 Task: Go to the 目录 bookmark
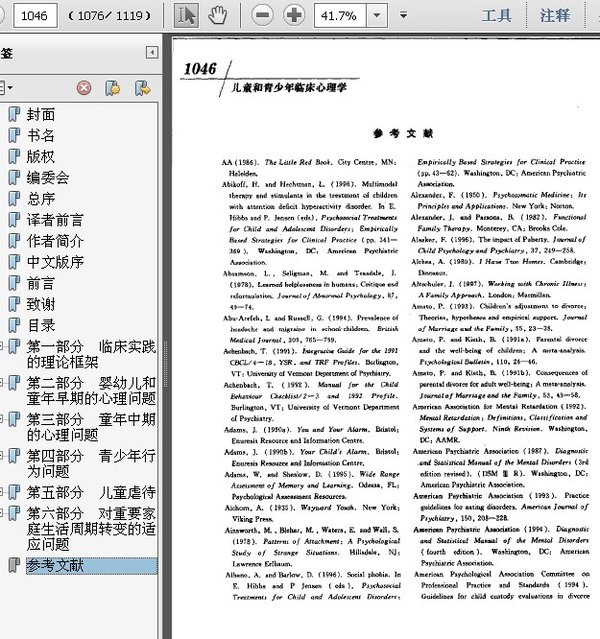tap(41, 325)
